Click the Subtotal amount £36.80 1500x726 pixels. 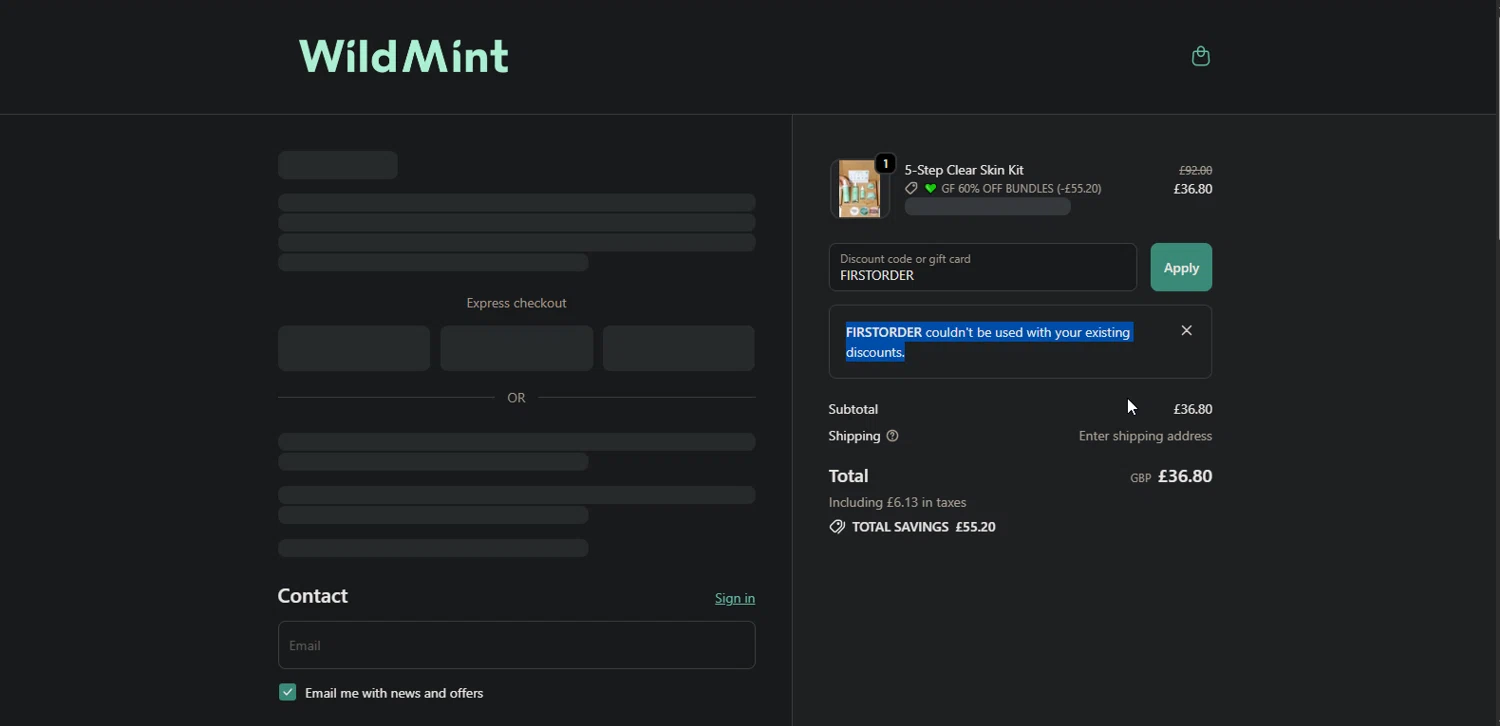coord(1192,409)
